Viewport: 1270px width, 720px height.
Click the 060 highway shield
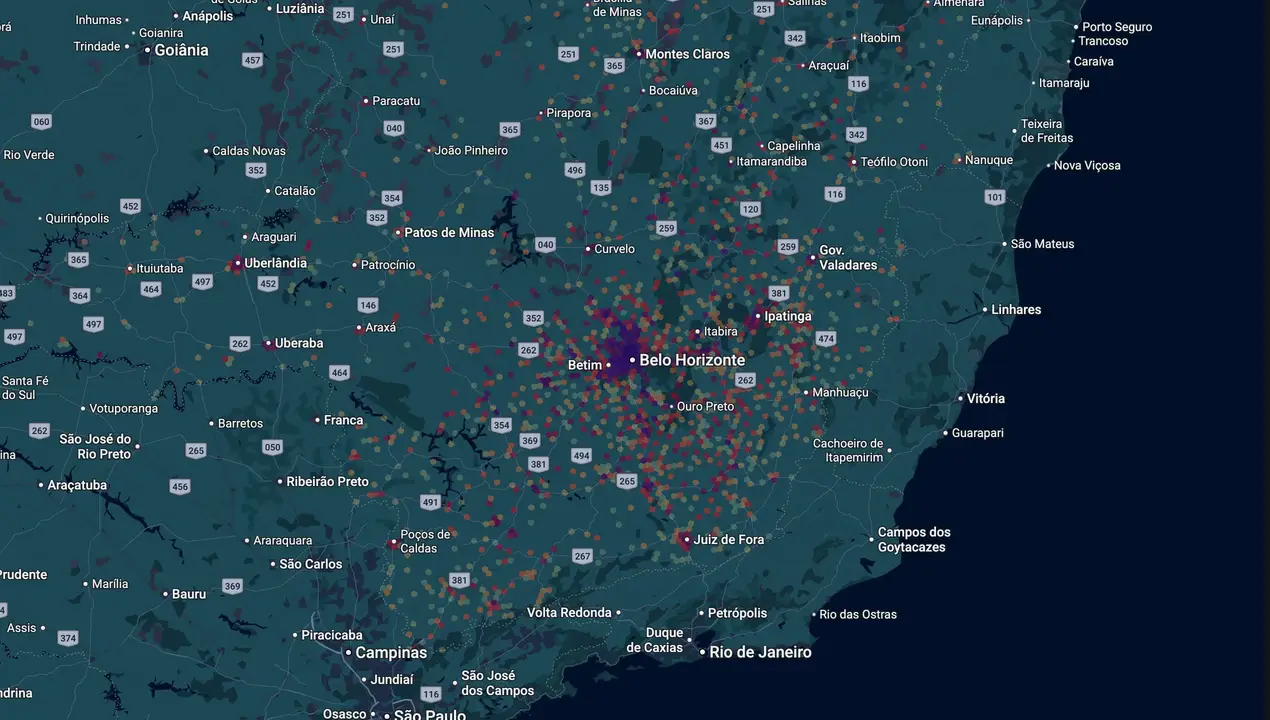pyautogui.click(x=41, y=122)
